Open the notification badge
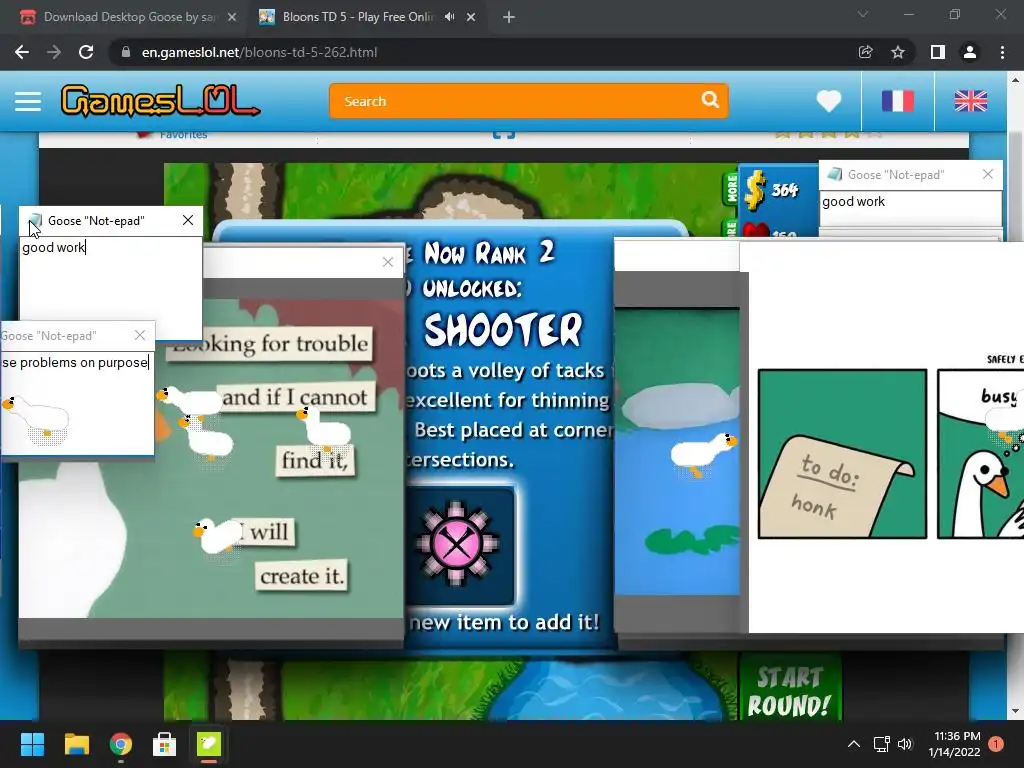The width and height of the screenshot is (1024, 768). pyautogui.click(x=996, y=744)
